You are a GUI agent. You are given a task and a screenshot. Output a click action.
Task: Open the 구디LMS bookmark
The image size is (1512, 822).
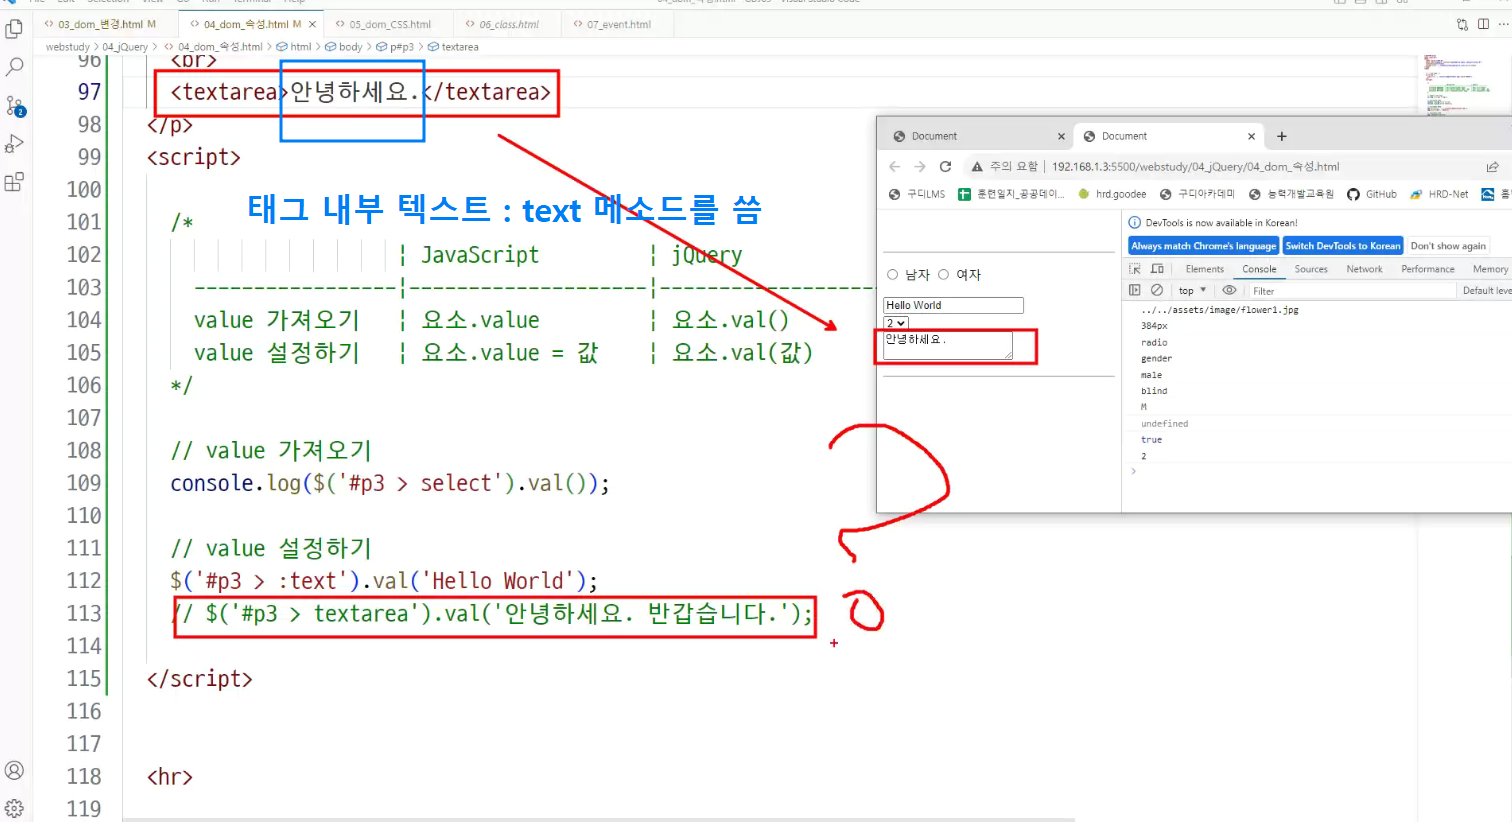coord(917,194)
